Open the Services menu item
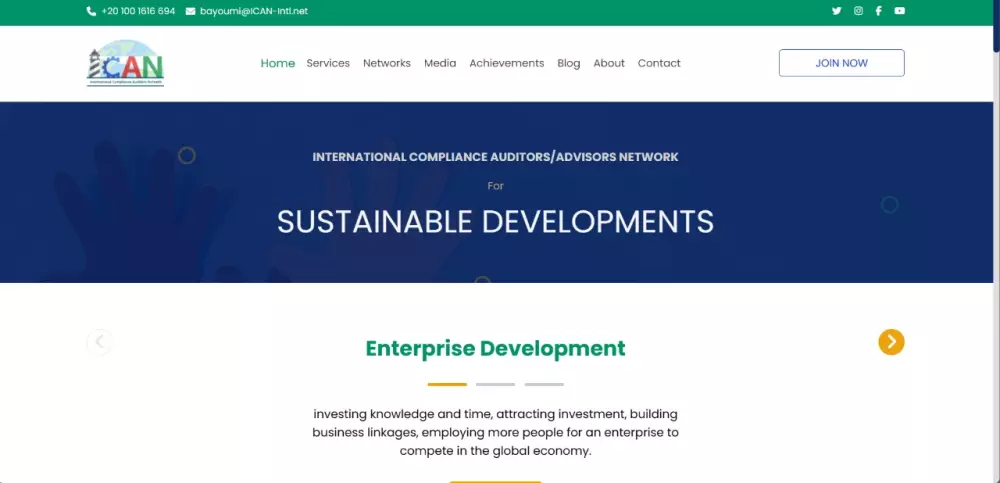Viewport: 1000px width, 483px height. 328,63
